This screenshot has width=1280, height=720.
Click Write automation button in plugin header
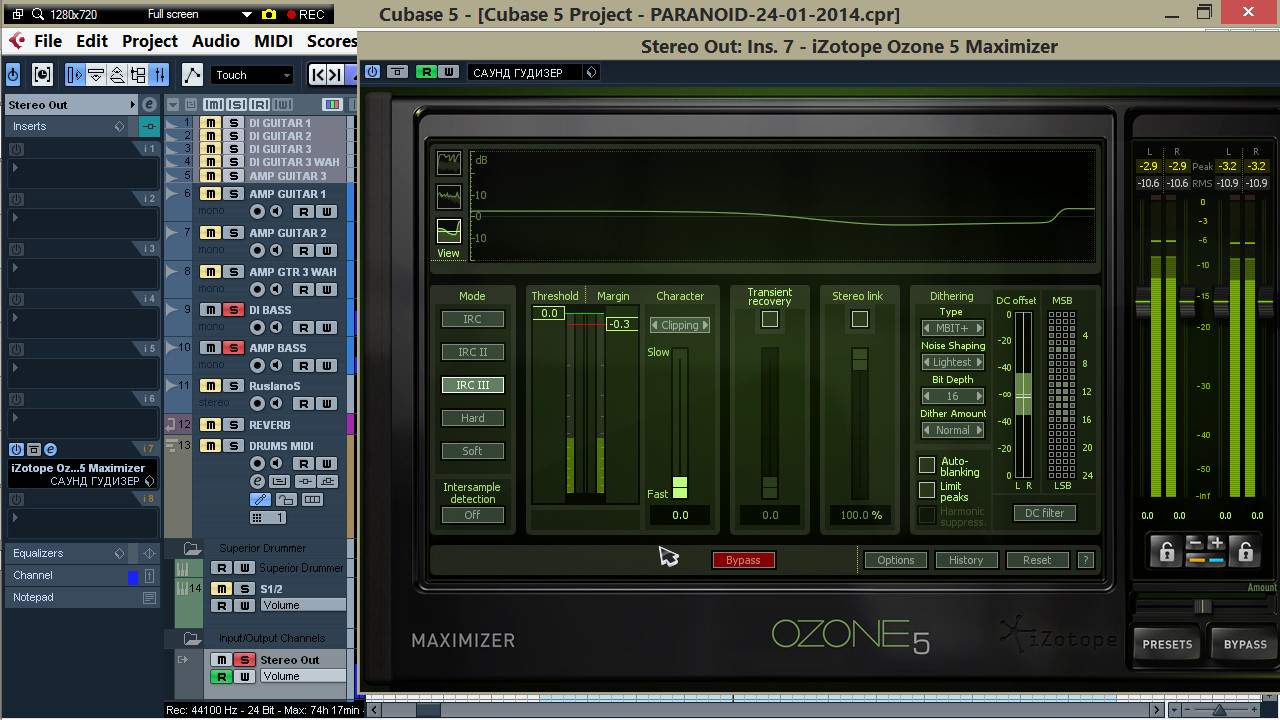coord(448,72)
